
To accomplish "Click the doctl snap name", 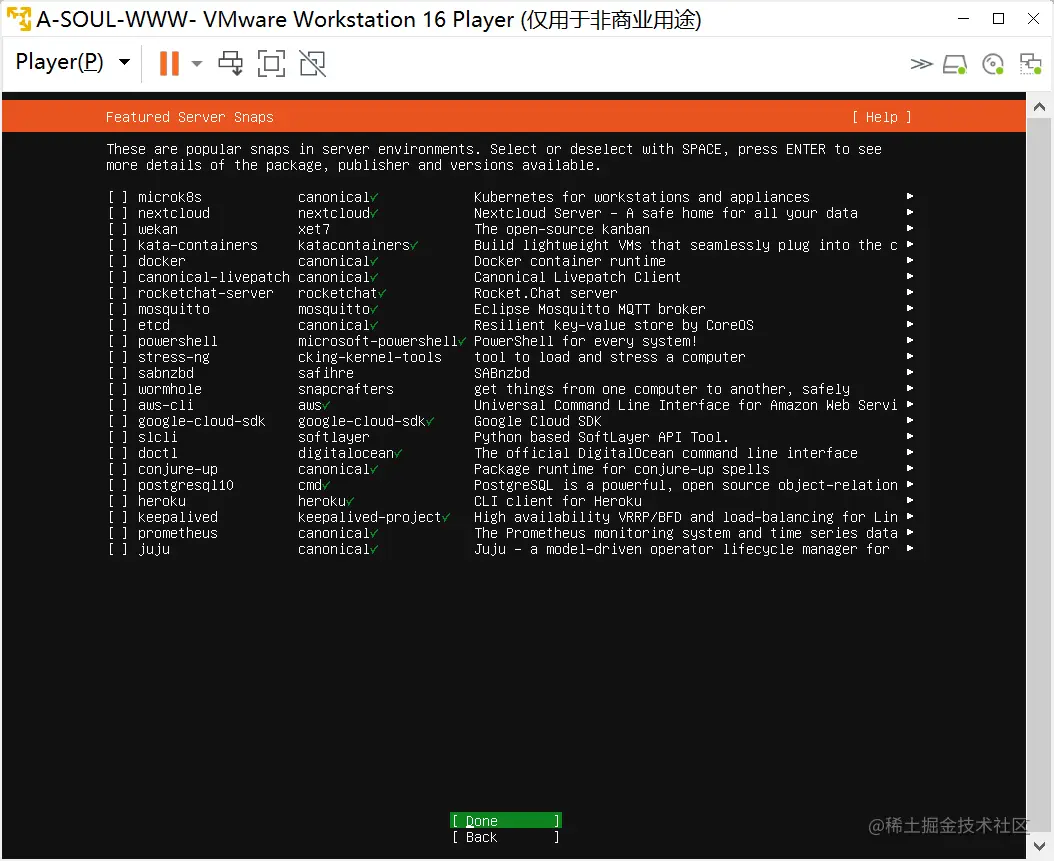I will pyautogui.click(x=157, y=454).
